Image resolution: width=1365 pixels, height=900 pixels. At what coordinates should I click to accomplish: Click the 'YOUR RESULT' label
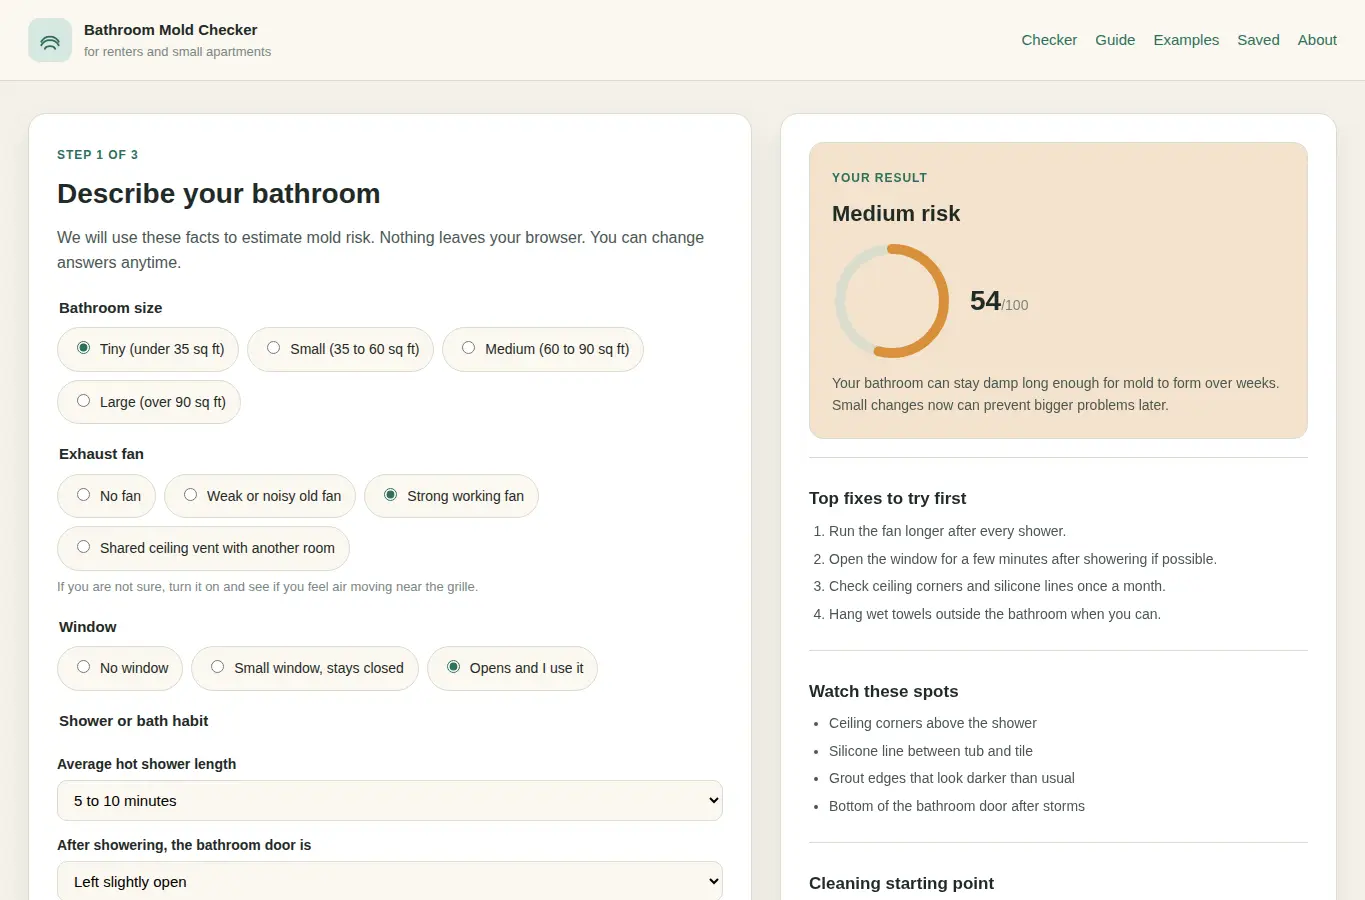pos(880,178)
